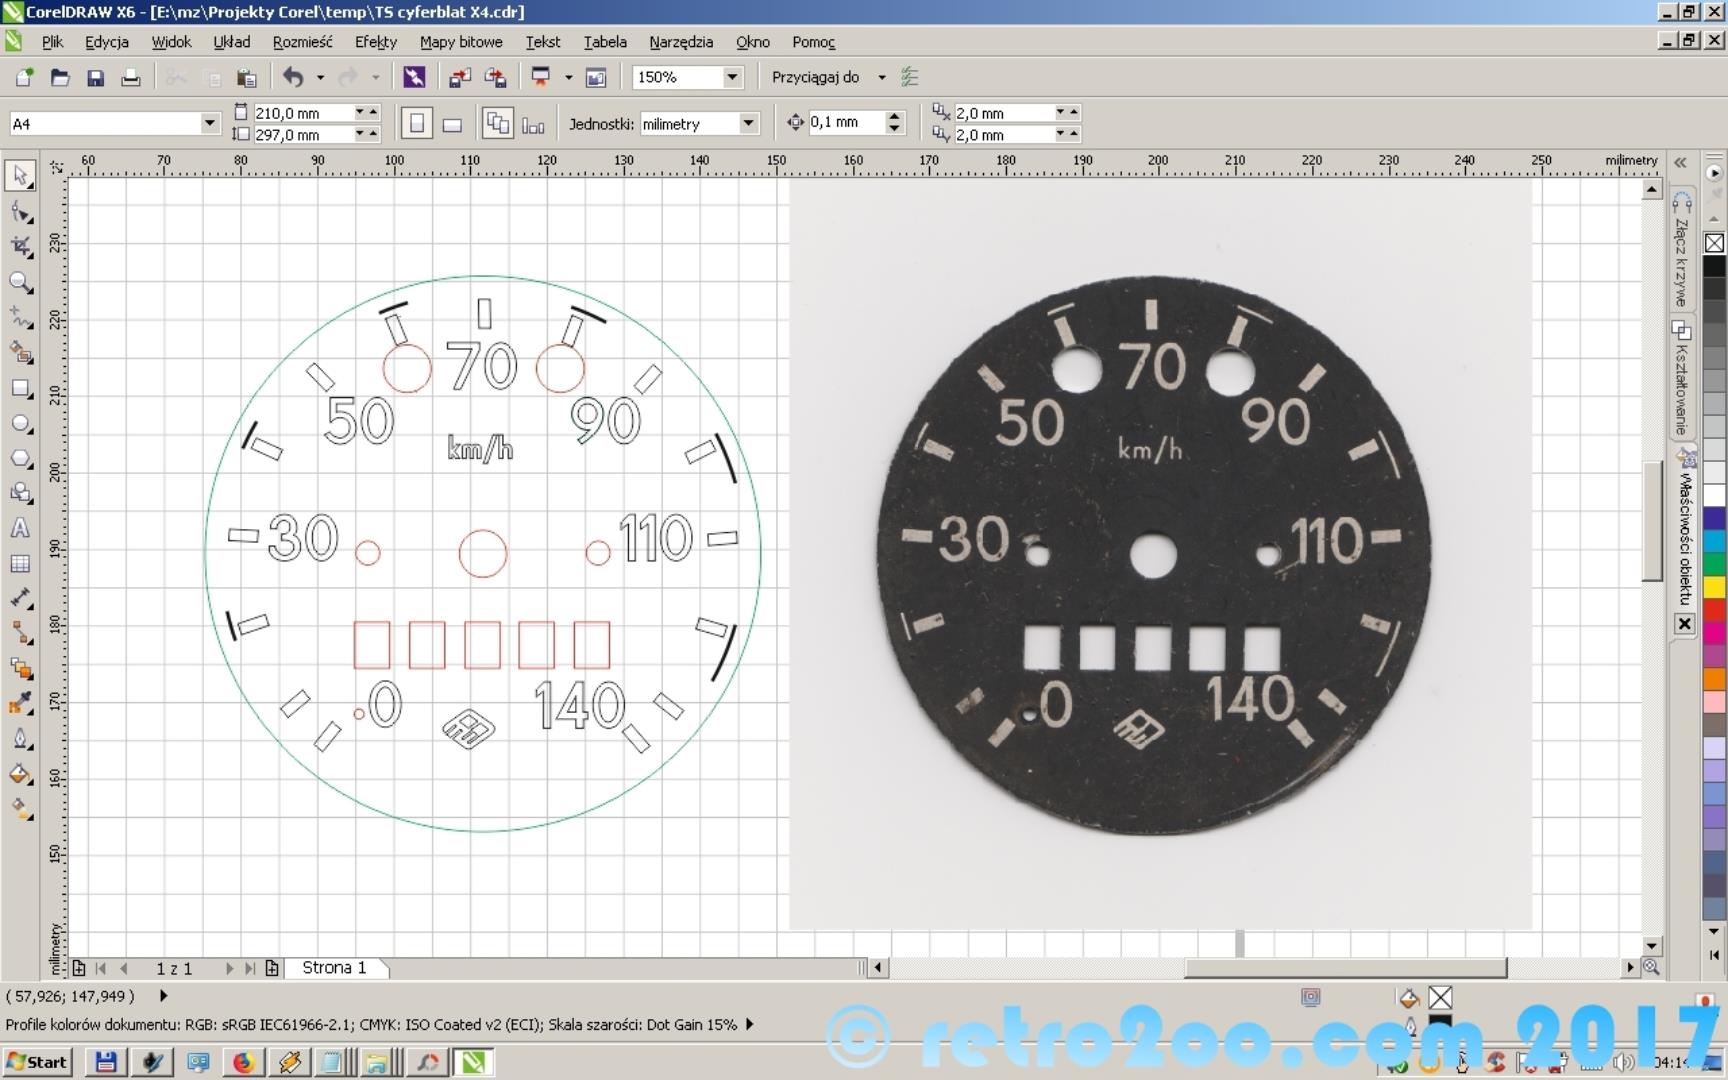
Task: Choose the Ellipse tool
Action: (20, 424)
